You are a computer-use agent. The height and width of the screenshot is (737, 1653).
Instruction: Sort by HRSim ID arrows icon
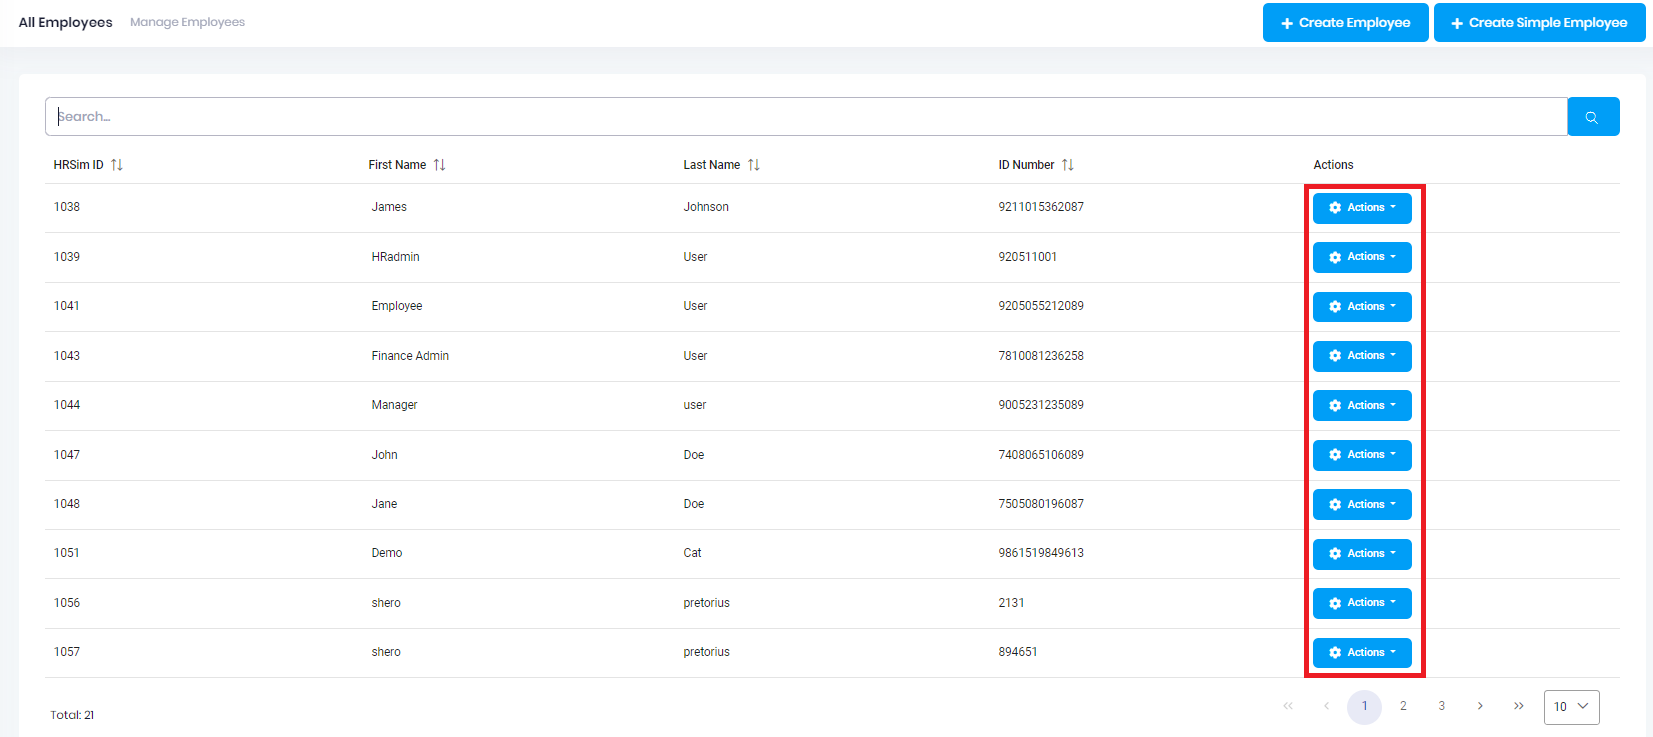pyautogui.click(x=117, y=165)
